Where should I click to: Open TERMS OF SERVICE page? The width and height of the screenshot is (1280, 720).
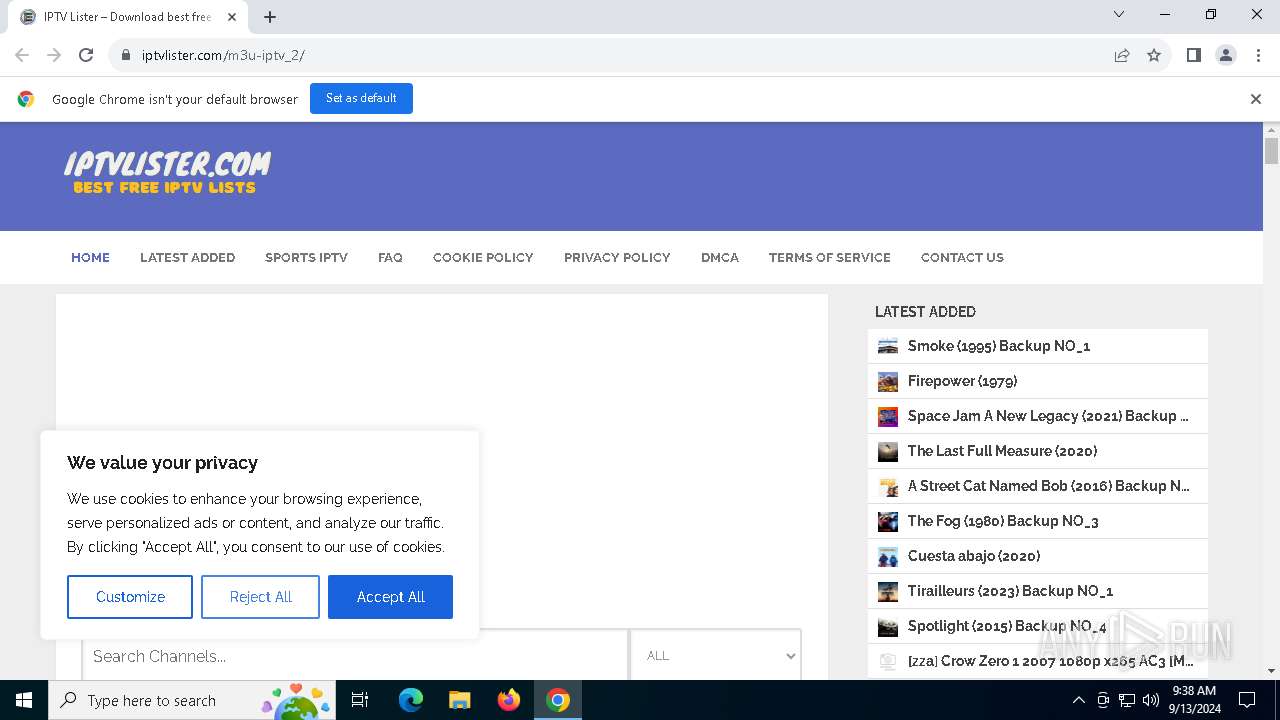(829, 257)
